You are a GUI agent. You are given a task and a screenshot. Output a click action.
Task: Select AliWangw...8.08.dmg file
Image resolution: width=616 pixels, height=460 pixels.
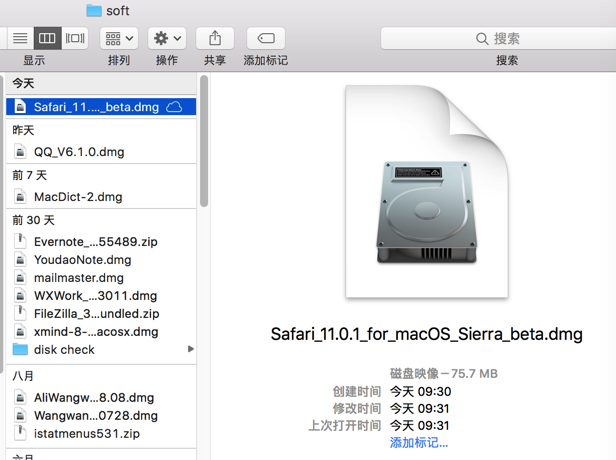(101, 398)
